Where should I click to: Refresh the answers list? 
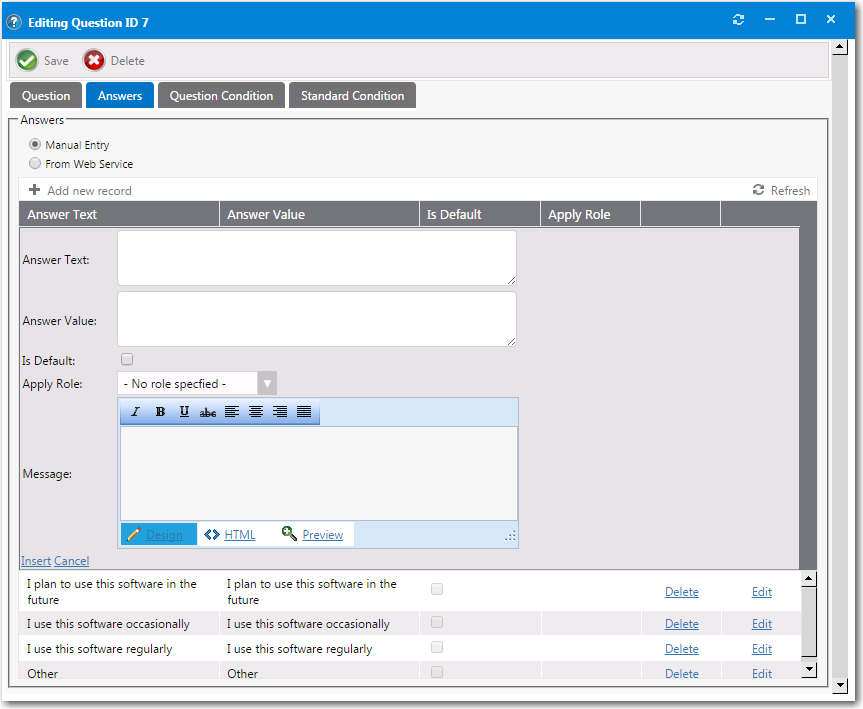pyautogui.click(x=782, y=190)
